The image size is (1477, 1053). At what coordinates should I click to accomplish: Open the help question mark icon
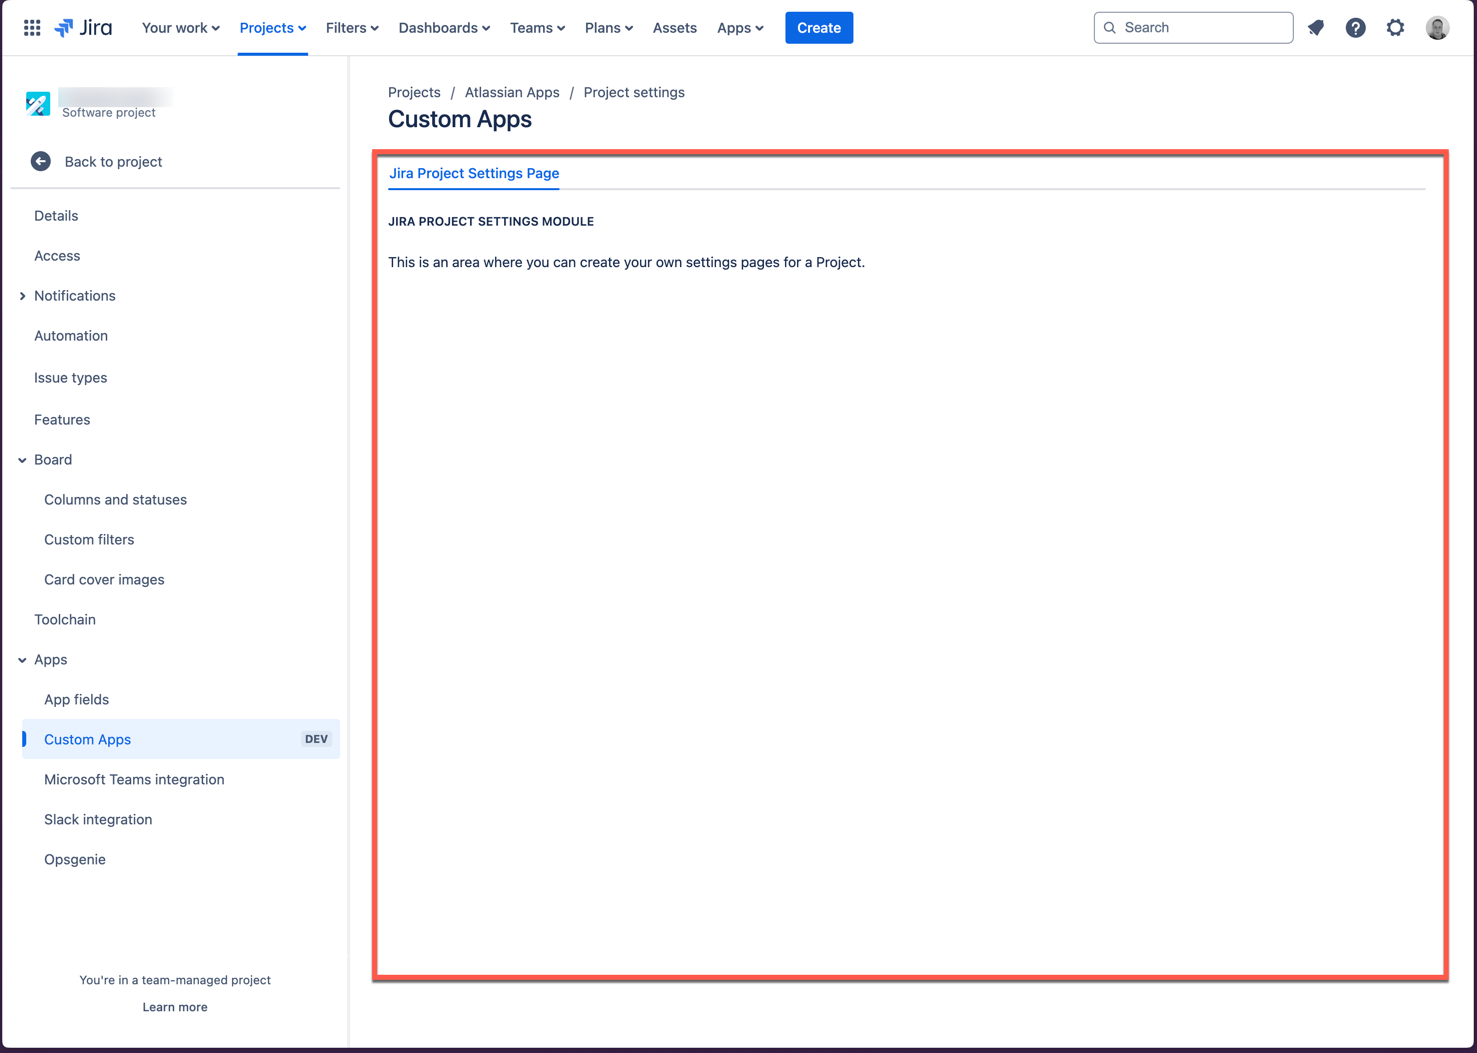[1355, 28]
